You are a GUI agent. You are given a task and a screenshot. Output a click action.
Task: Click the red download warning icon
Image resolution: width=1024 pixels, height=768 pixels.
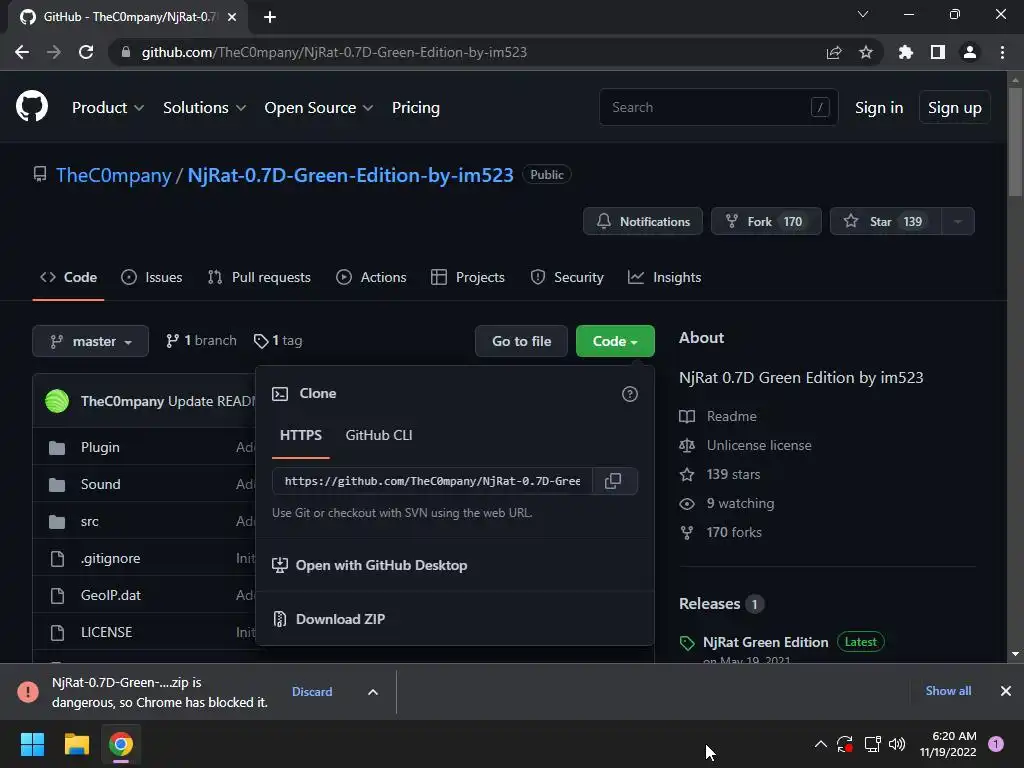(x=27, y=692)
